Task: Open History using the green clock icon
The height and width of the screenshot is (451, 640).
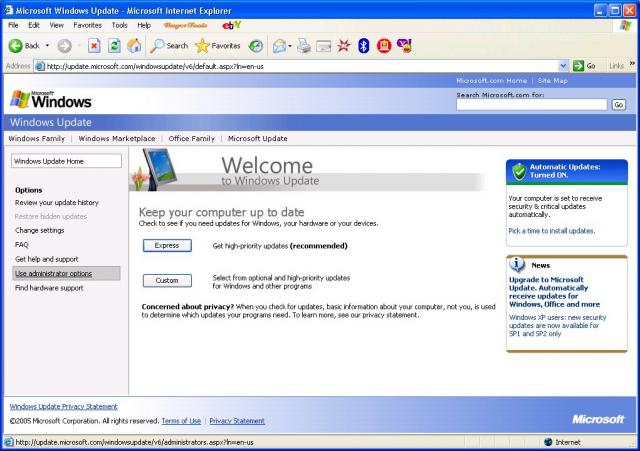Action: (256, 46)
